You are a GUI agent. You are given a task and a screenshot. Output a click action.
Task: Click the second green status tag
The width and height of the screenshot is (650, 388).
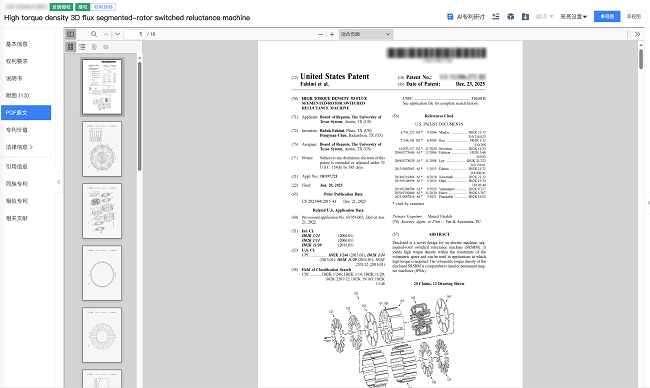pyautogui.click(x=82, y=7)
